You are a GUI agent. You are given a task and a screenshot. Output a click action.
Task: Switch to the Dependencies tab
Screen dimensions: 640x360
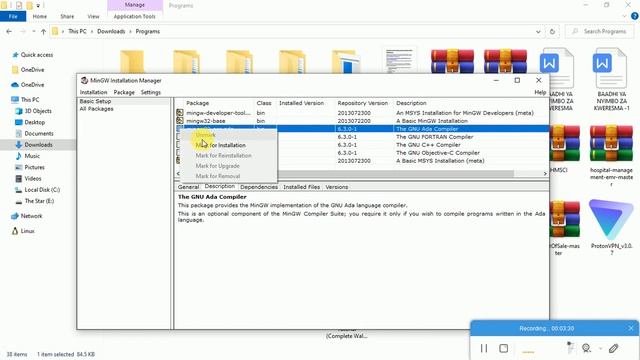259,187
